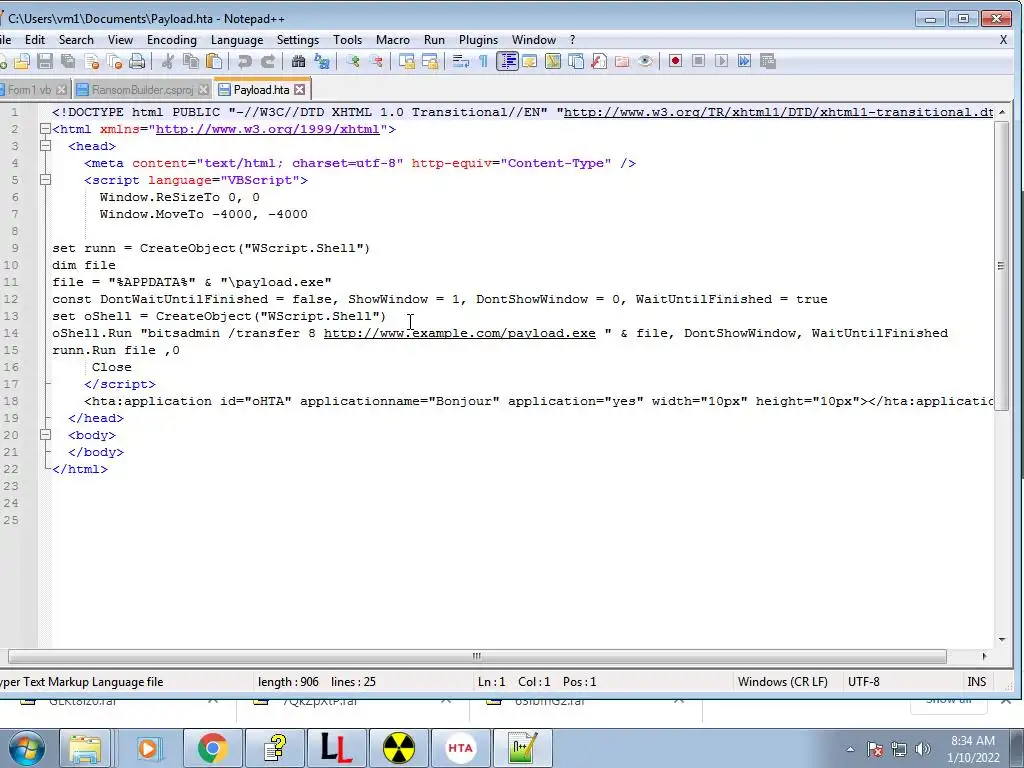Open the Tools menu
Screen dimensions: 1024x768
tap(347, 40)
